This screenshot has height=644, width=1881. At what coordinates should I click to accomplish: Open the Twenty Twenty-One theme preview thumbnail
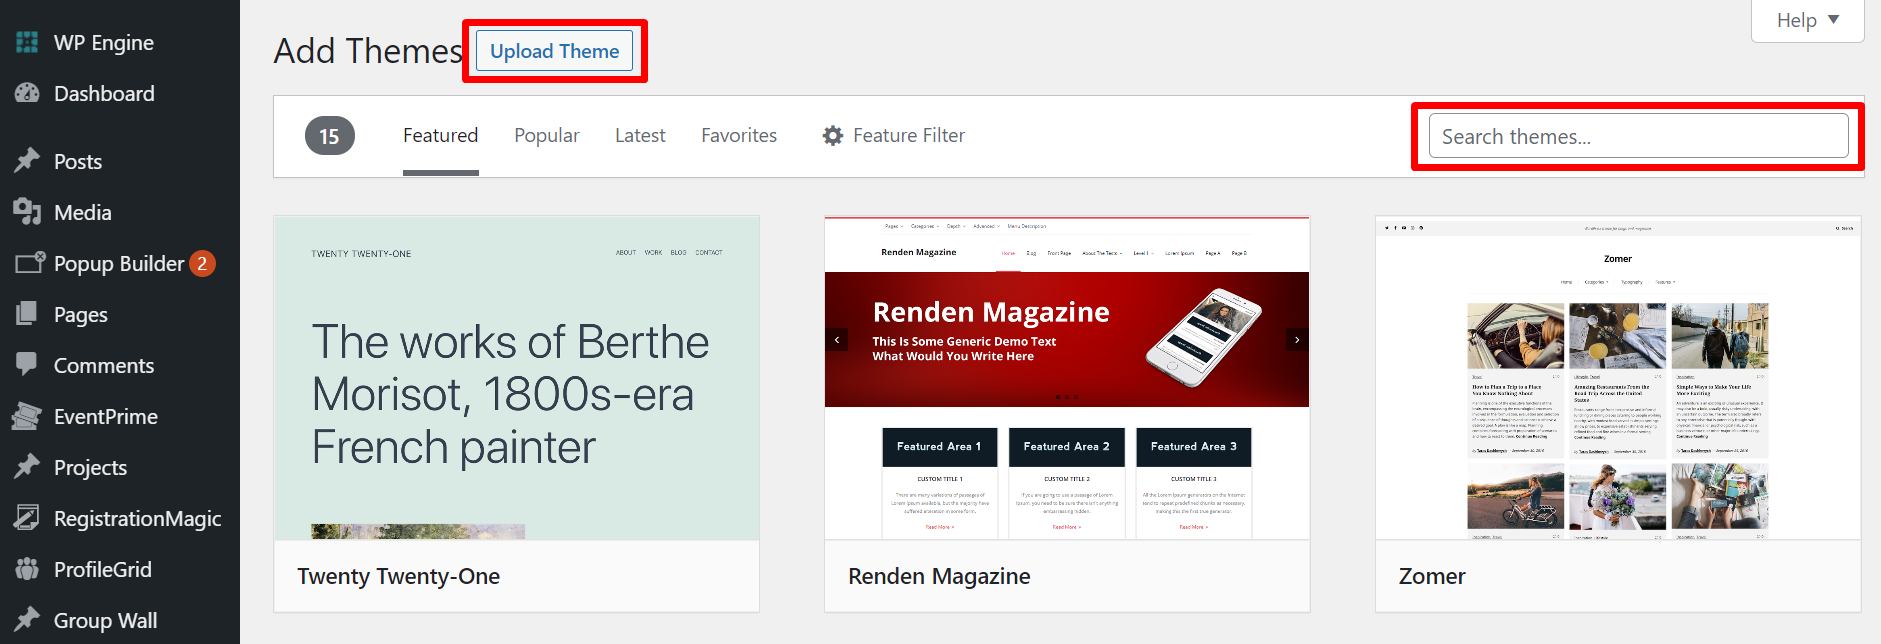point(517,378)
